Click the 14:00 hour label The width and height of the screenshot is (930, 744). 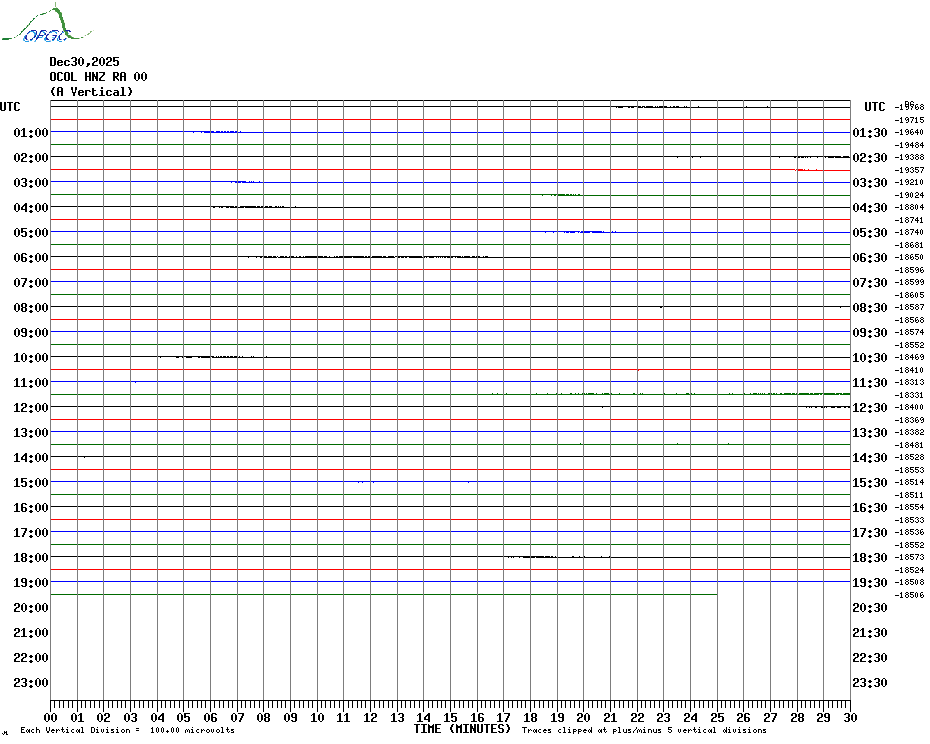click(31, 457)
